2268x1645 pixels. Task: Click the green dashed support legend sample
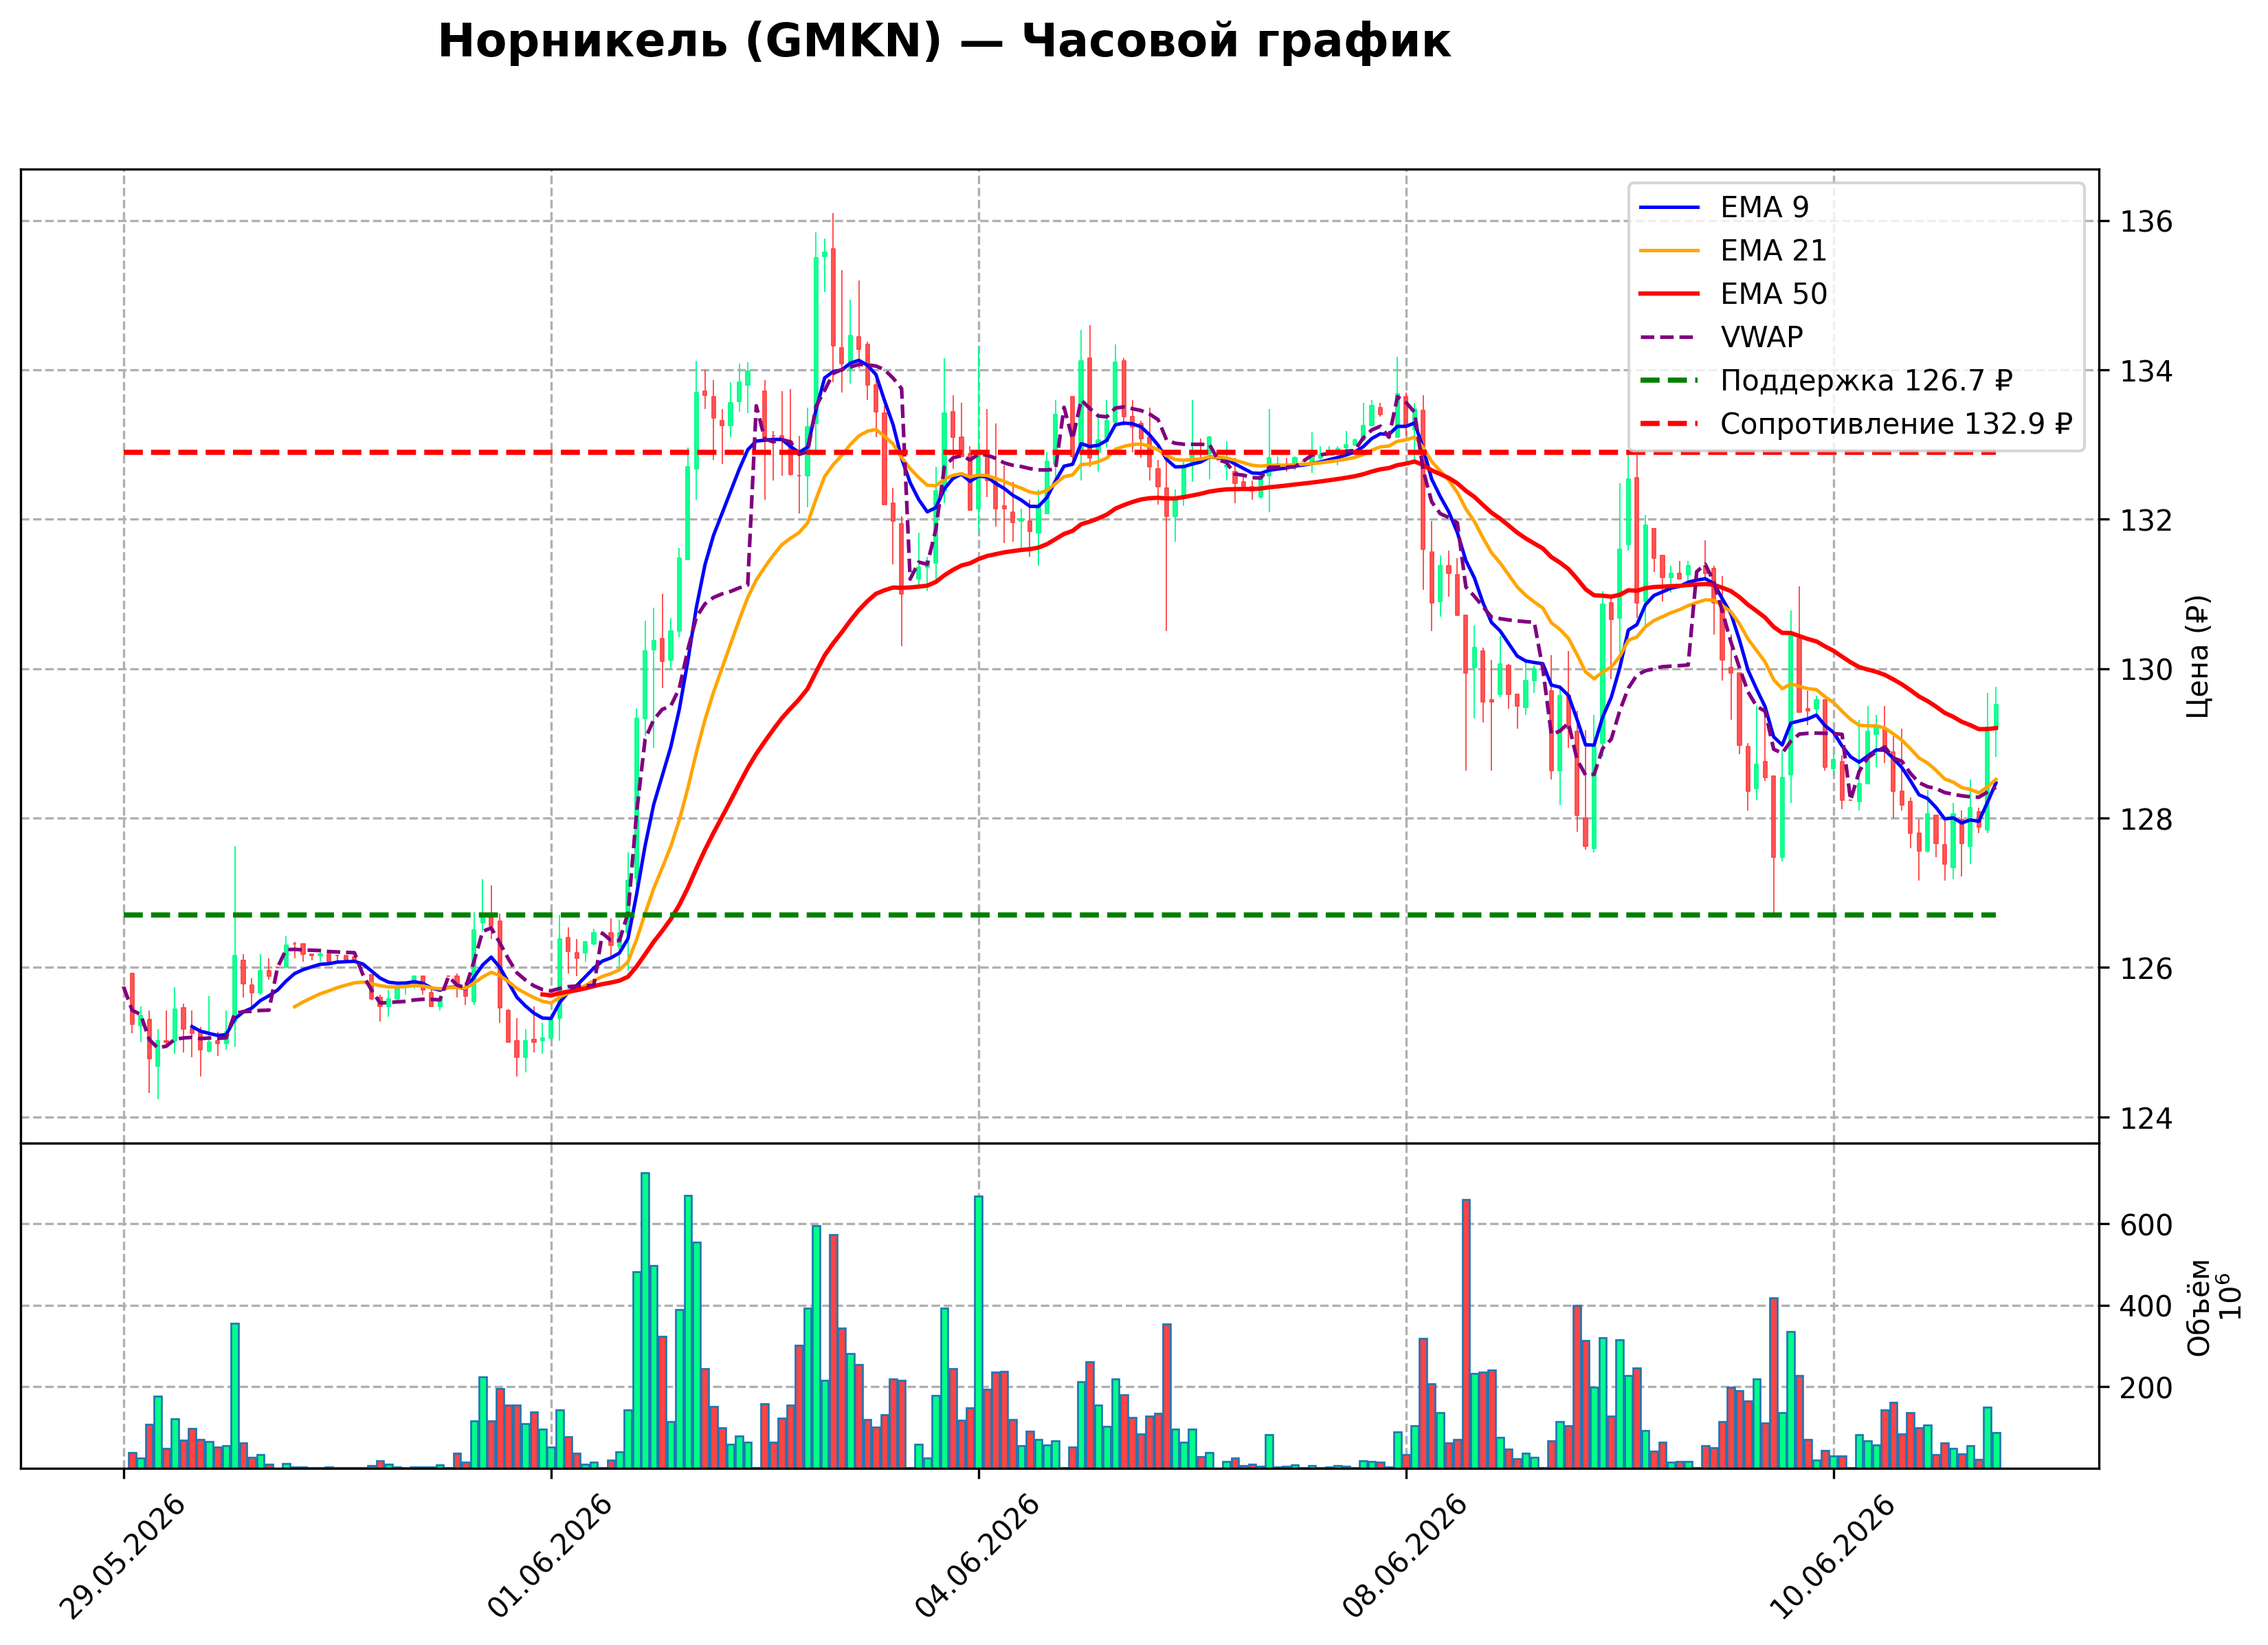coord(1669,381)
